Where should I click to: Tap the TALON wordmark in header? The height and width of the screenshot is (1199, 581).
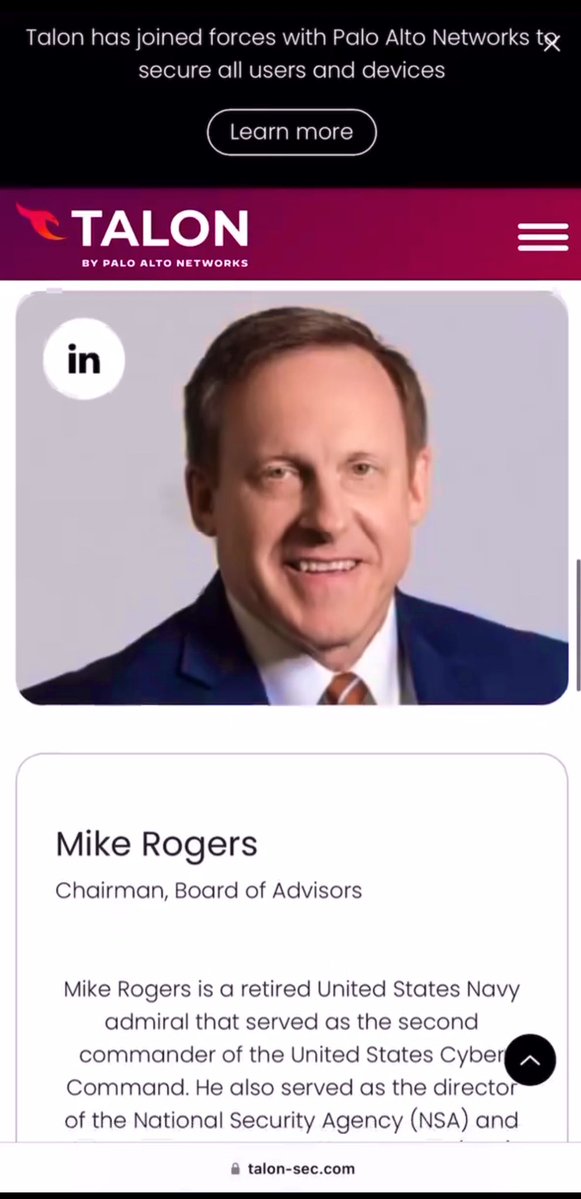point(160,228)
